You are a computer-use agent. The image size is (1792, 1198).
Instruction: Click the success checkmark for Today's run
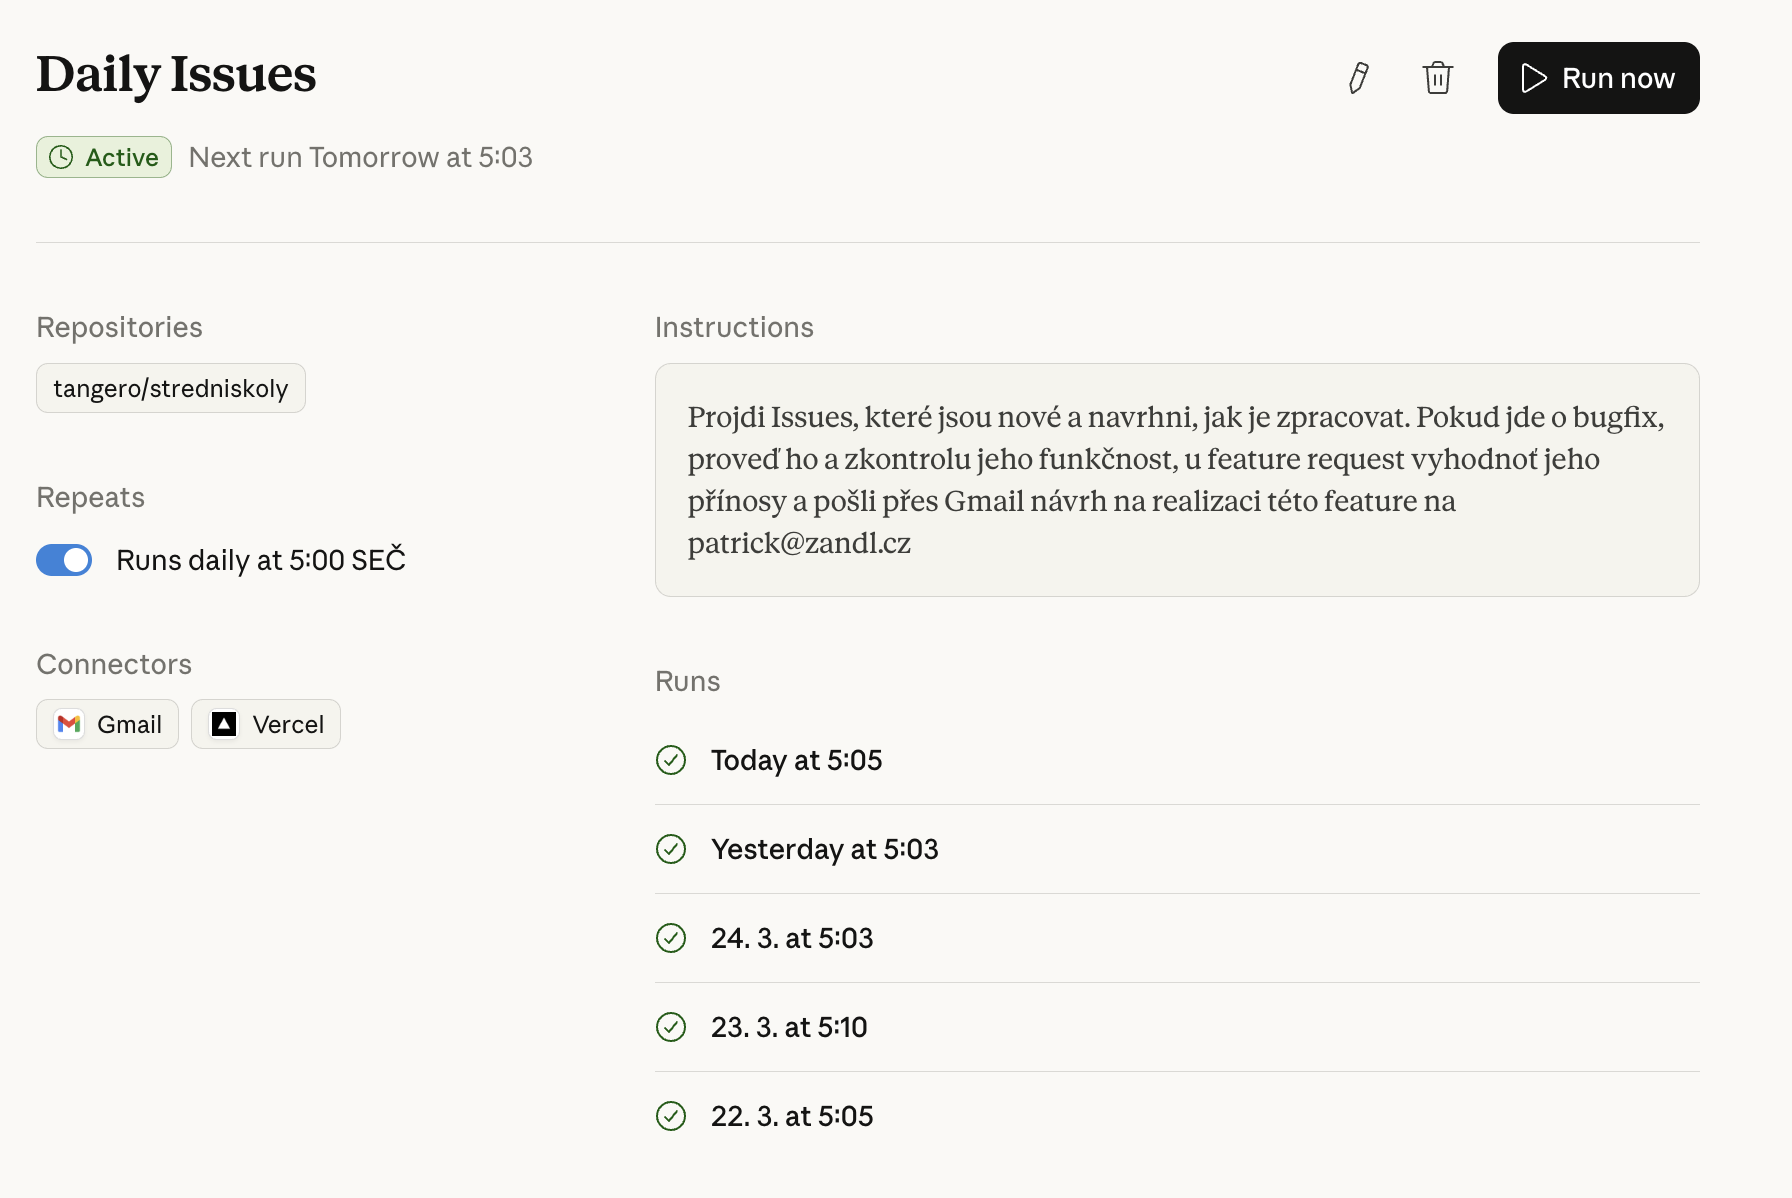671,760
